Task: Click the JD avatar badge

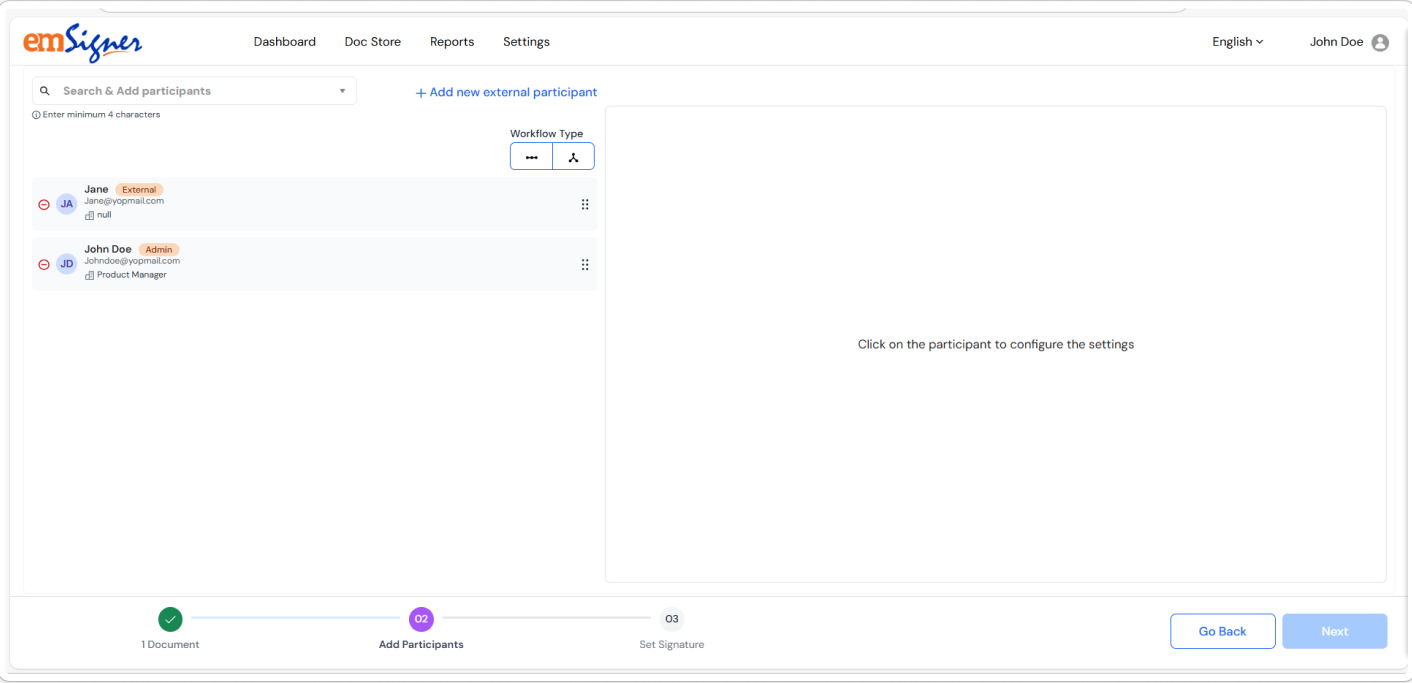Action: (66, 265)
